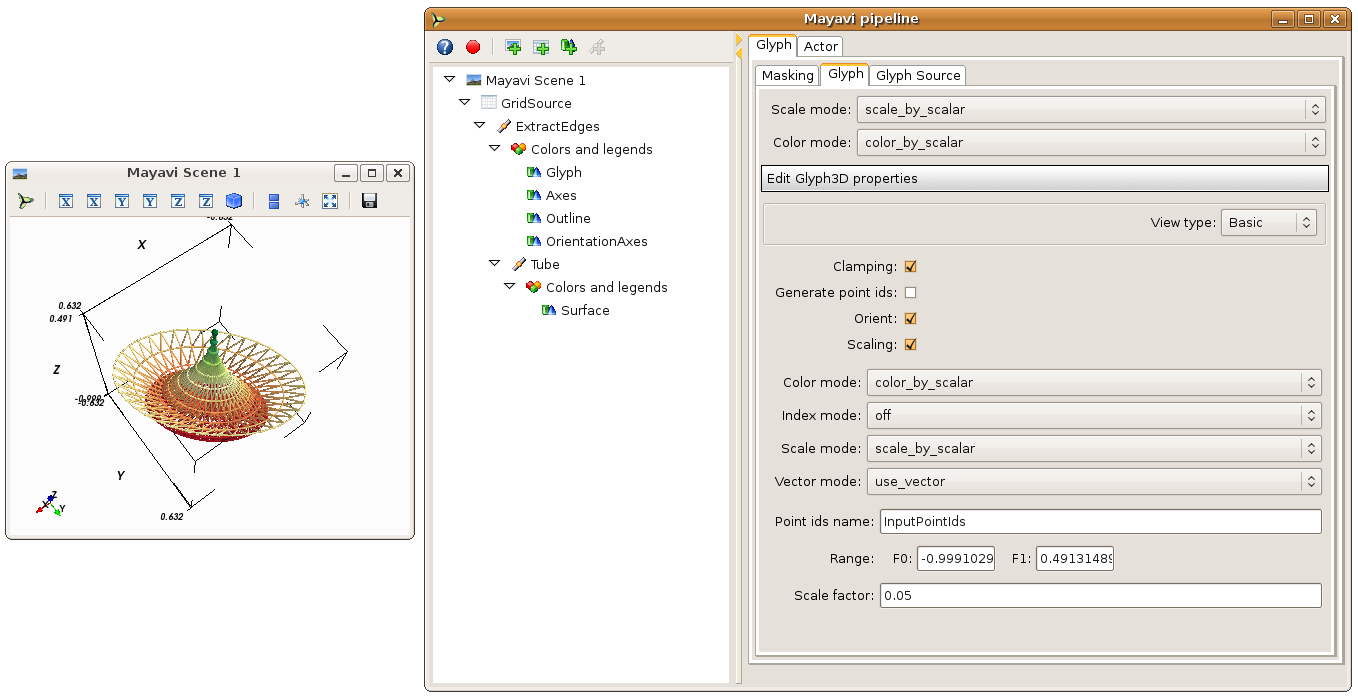Open the Mayavi pipeline icon in scene toolbar
Screen dimensions: 1358x698
[26, 201]
